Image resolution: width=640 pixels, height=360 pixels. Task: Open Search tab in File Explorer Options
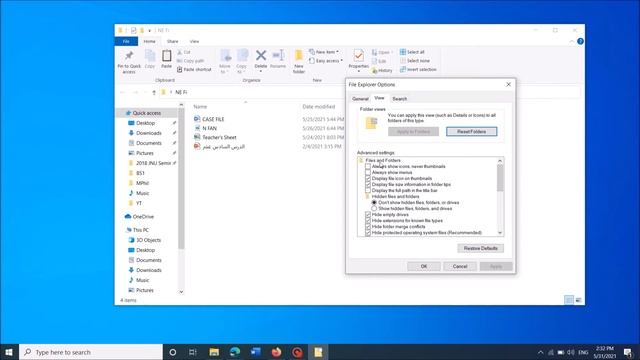400,99
